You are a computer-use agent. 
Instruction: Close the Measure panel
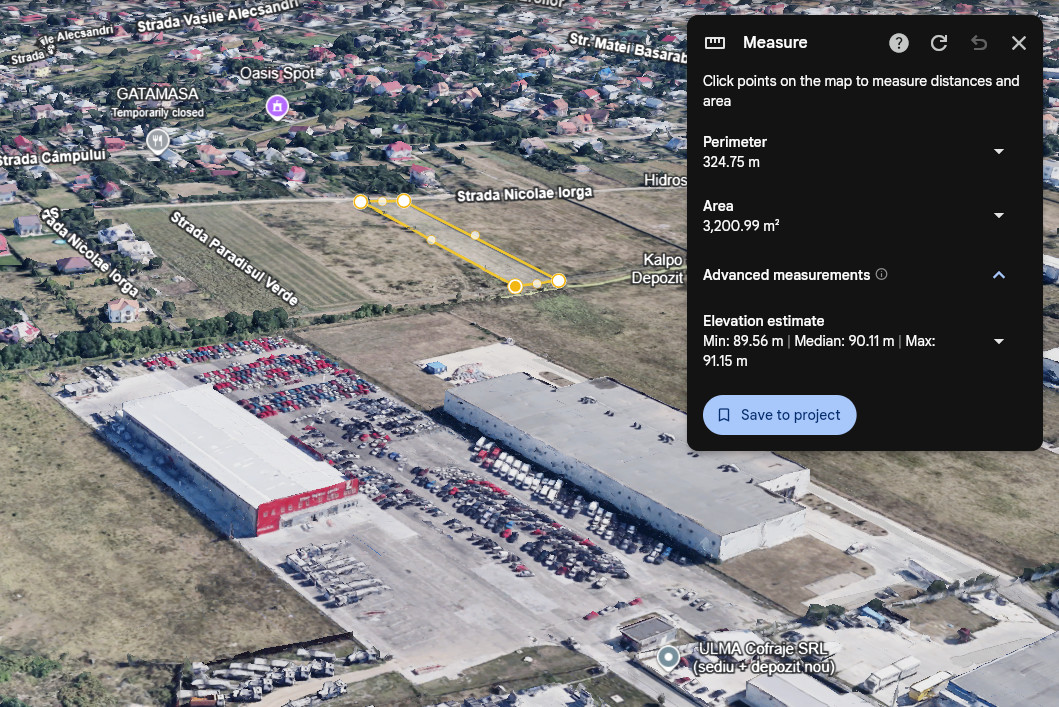point(1018,43)
